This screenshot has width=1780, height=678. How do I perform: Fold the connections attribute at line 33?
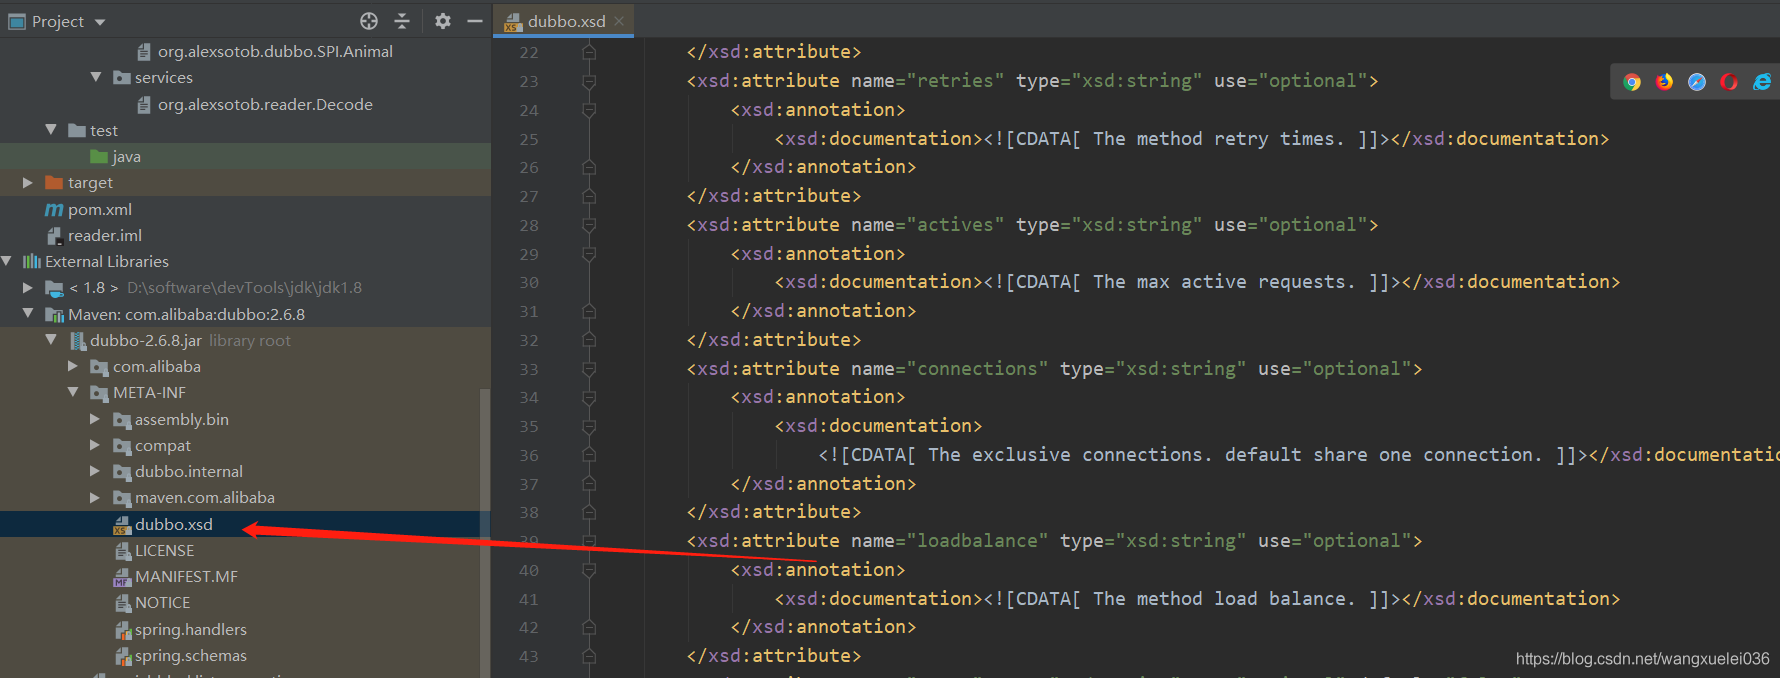click(589, 369)
